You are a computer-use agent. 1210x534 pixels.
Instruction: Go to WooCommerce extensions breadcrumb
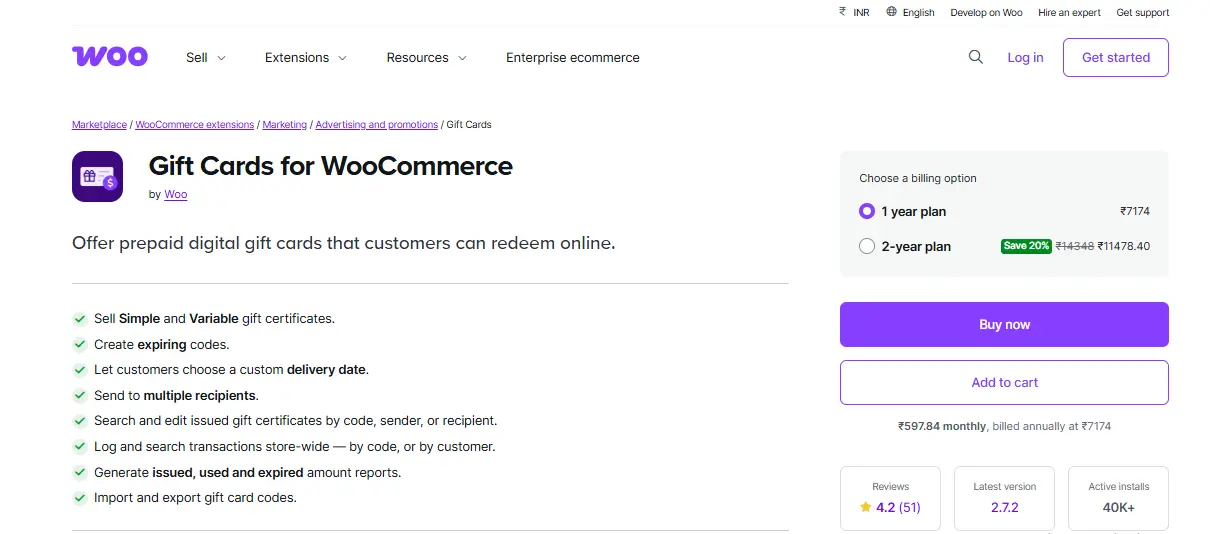(x=195, y=125)
